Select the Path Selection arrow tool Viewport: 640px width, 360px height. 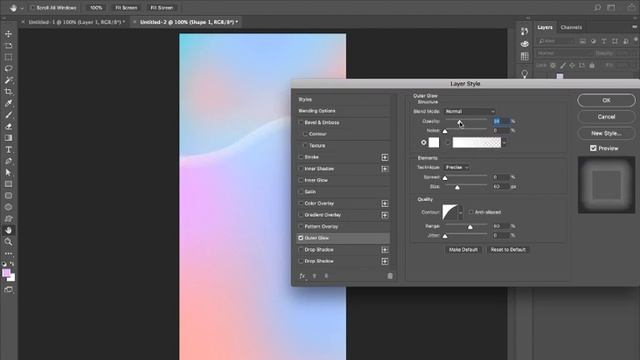pos(8,173)
